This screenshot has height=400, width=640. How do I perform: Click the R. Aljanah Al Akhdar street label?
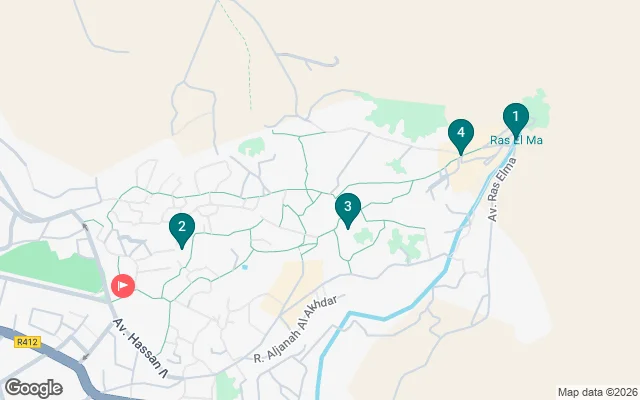pos(296,329)
